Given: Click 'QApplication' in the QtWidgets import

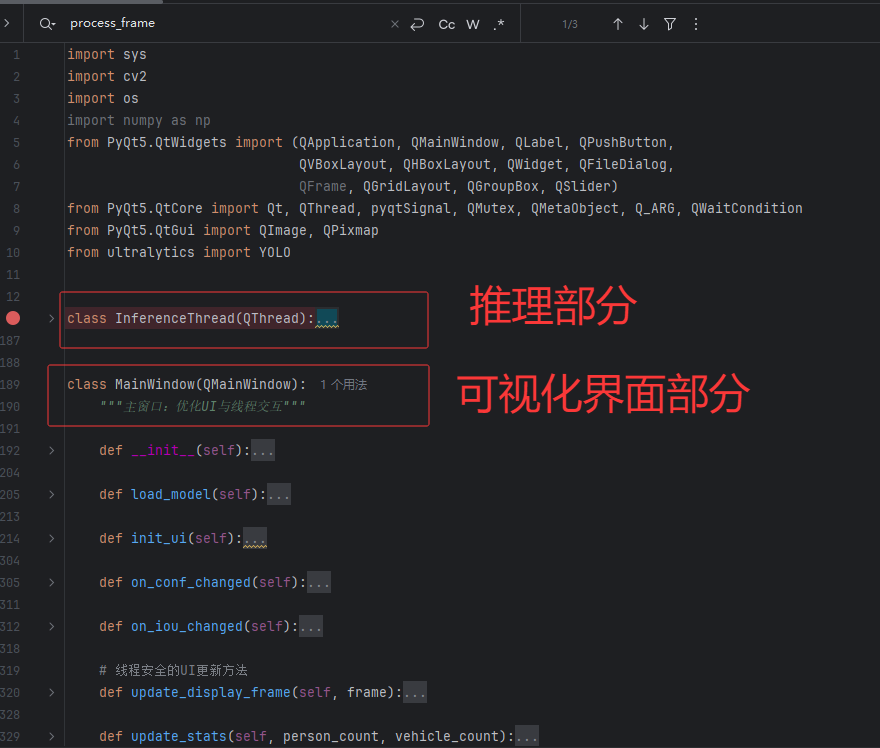Looking at the screenshot, I should 346,143.
